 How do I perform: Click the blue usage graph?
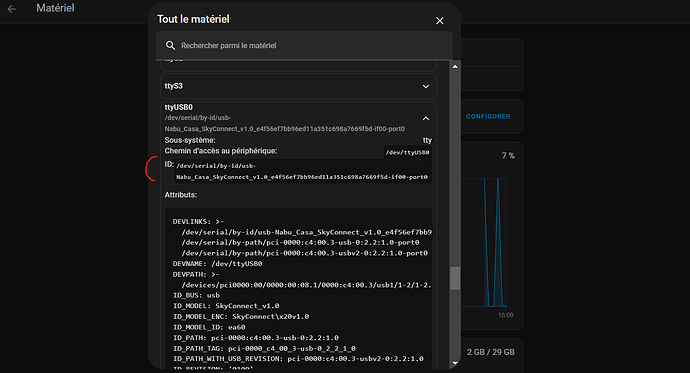(495, 242)
